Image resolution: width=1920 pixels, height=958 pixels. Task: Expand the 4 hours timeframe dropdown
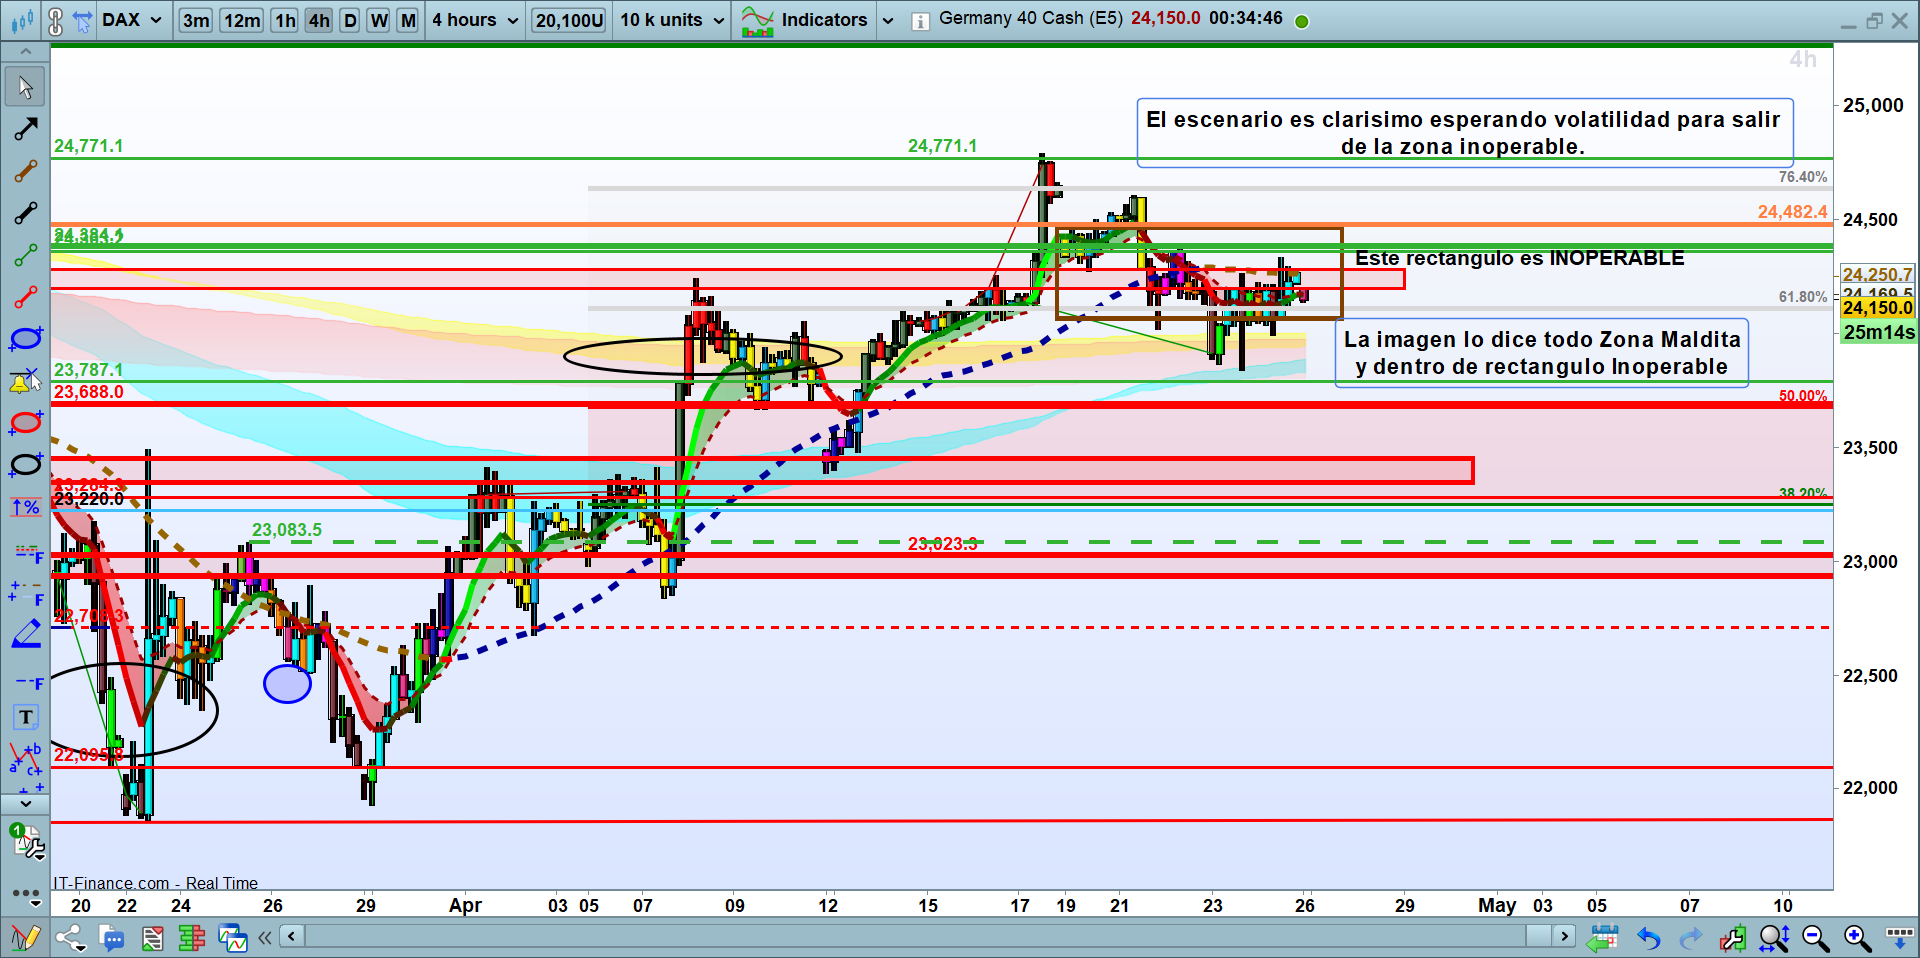pyautogui.click(x=474, y=20)
